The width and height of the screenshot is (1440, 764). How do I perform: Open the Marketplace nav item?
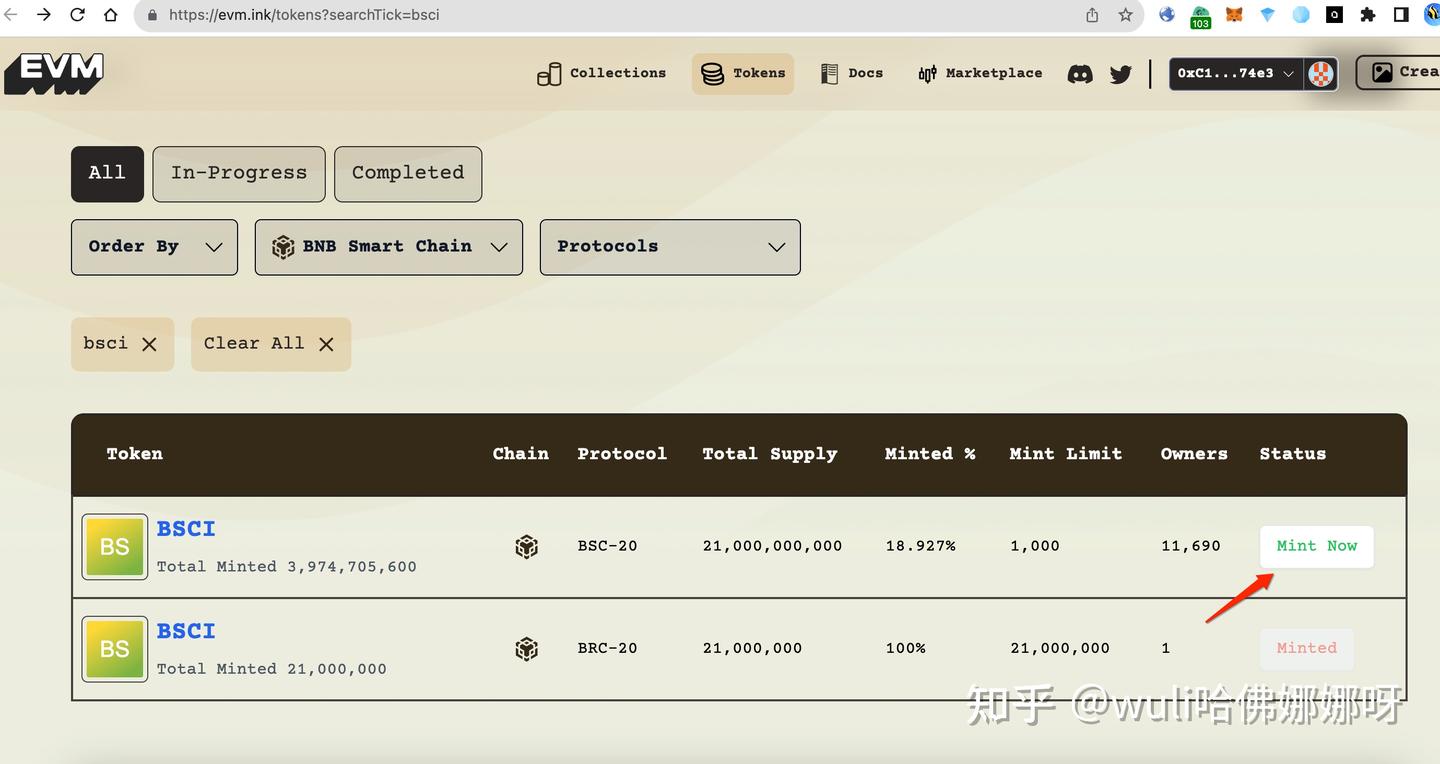[x=980, y=73]
